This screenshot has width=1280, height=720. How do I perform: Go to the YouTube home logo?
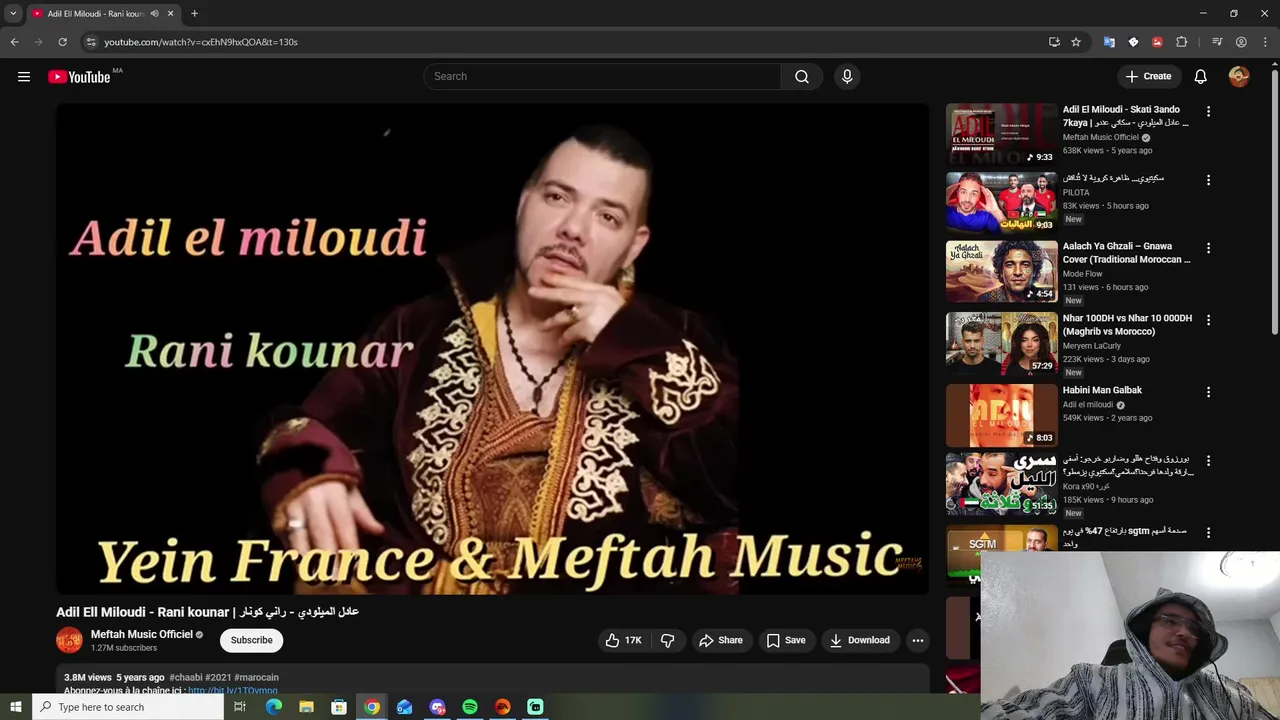pos(79,77)
